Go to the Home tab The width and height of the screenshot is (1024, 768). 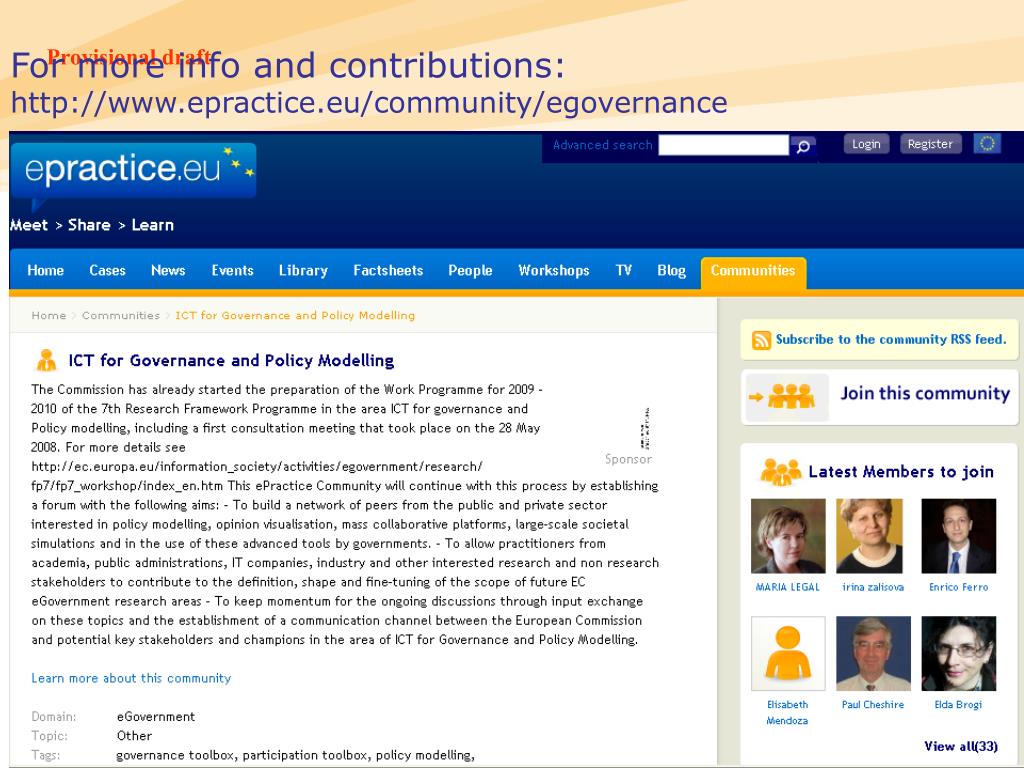pos(45,270)
